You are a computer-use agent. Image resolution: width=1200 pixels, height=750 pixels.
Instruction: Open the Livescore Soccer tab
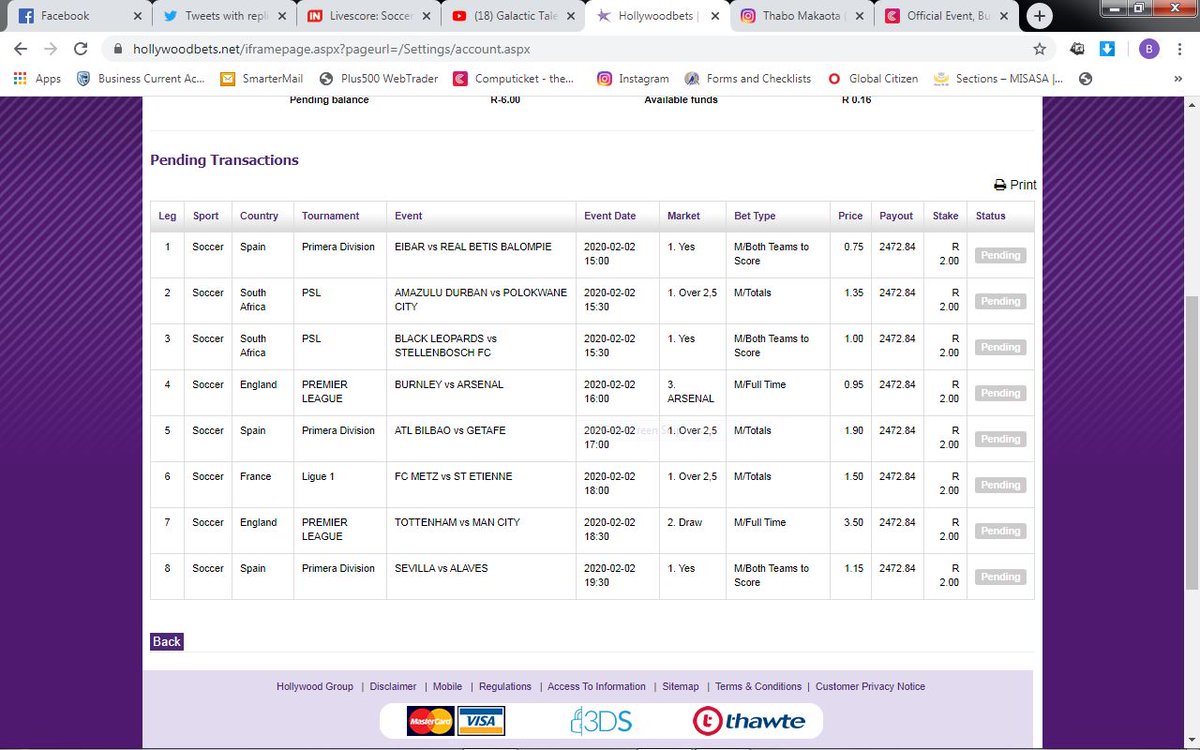[x=365, y=16]
